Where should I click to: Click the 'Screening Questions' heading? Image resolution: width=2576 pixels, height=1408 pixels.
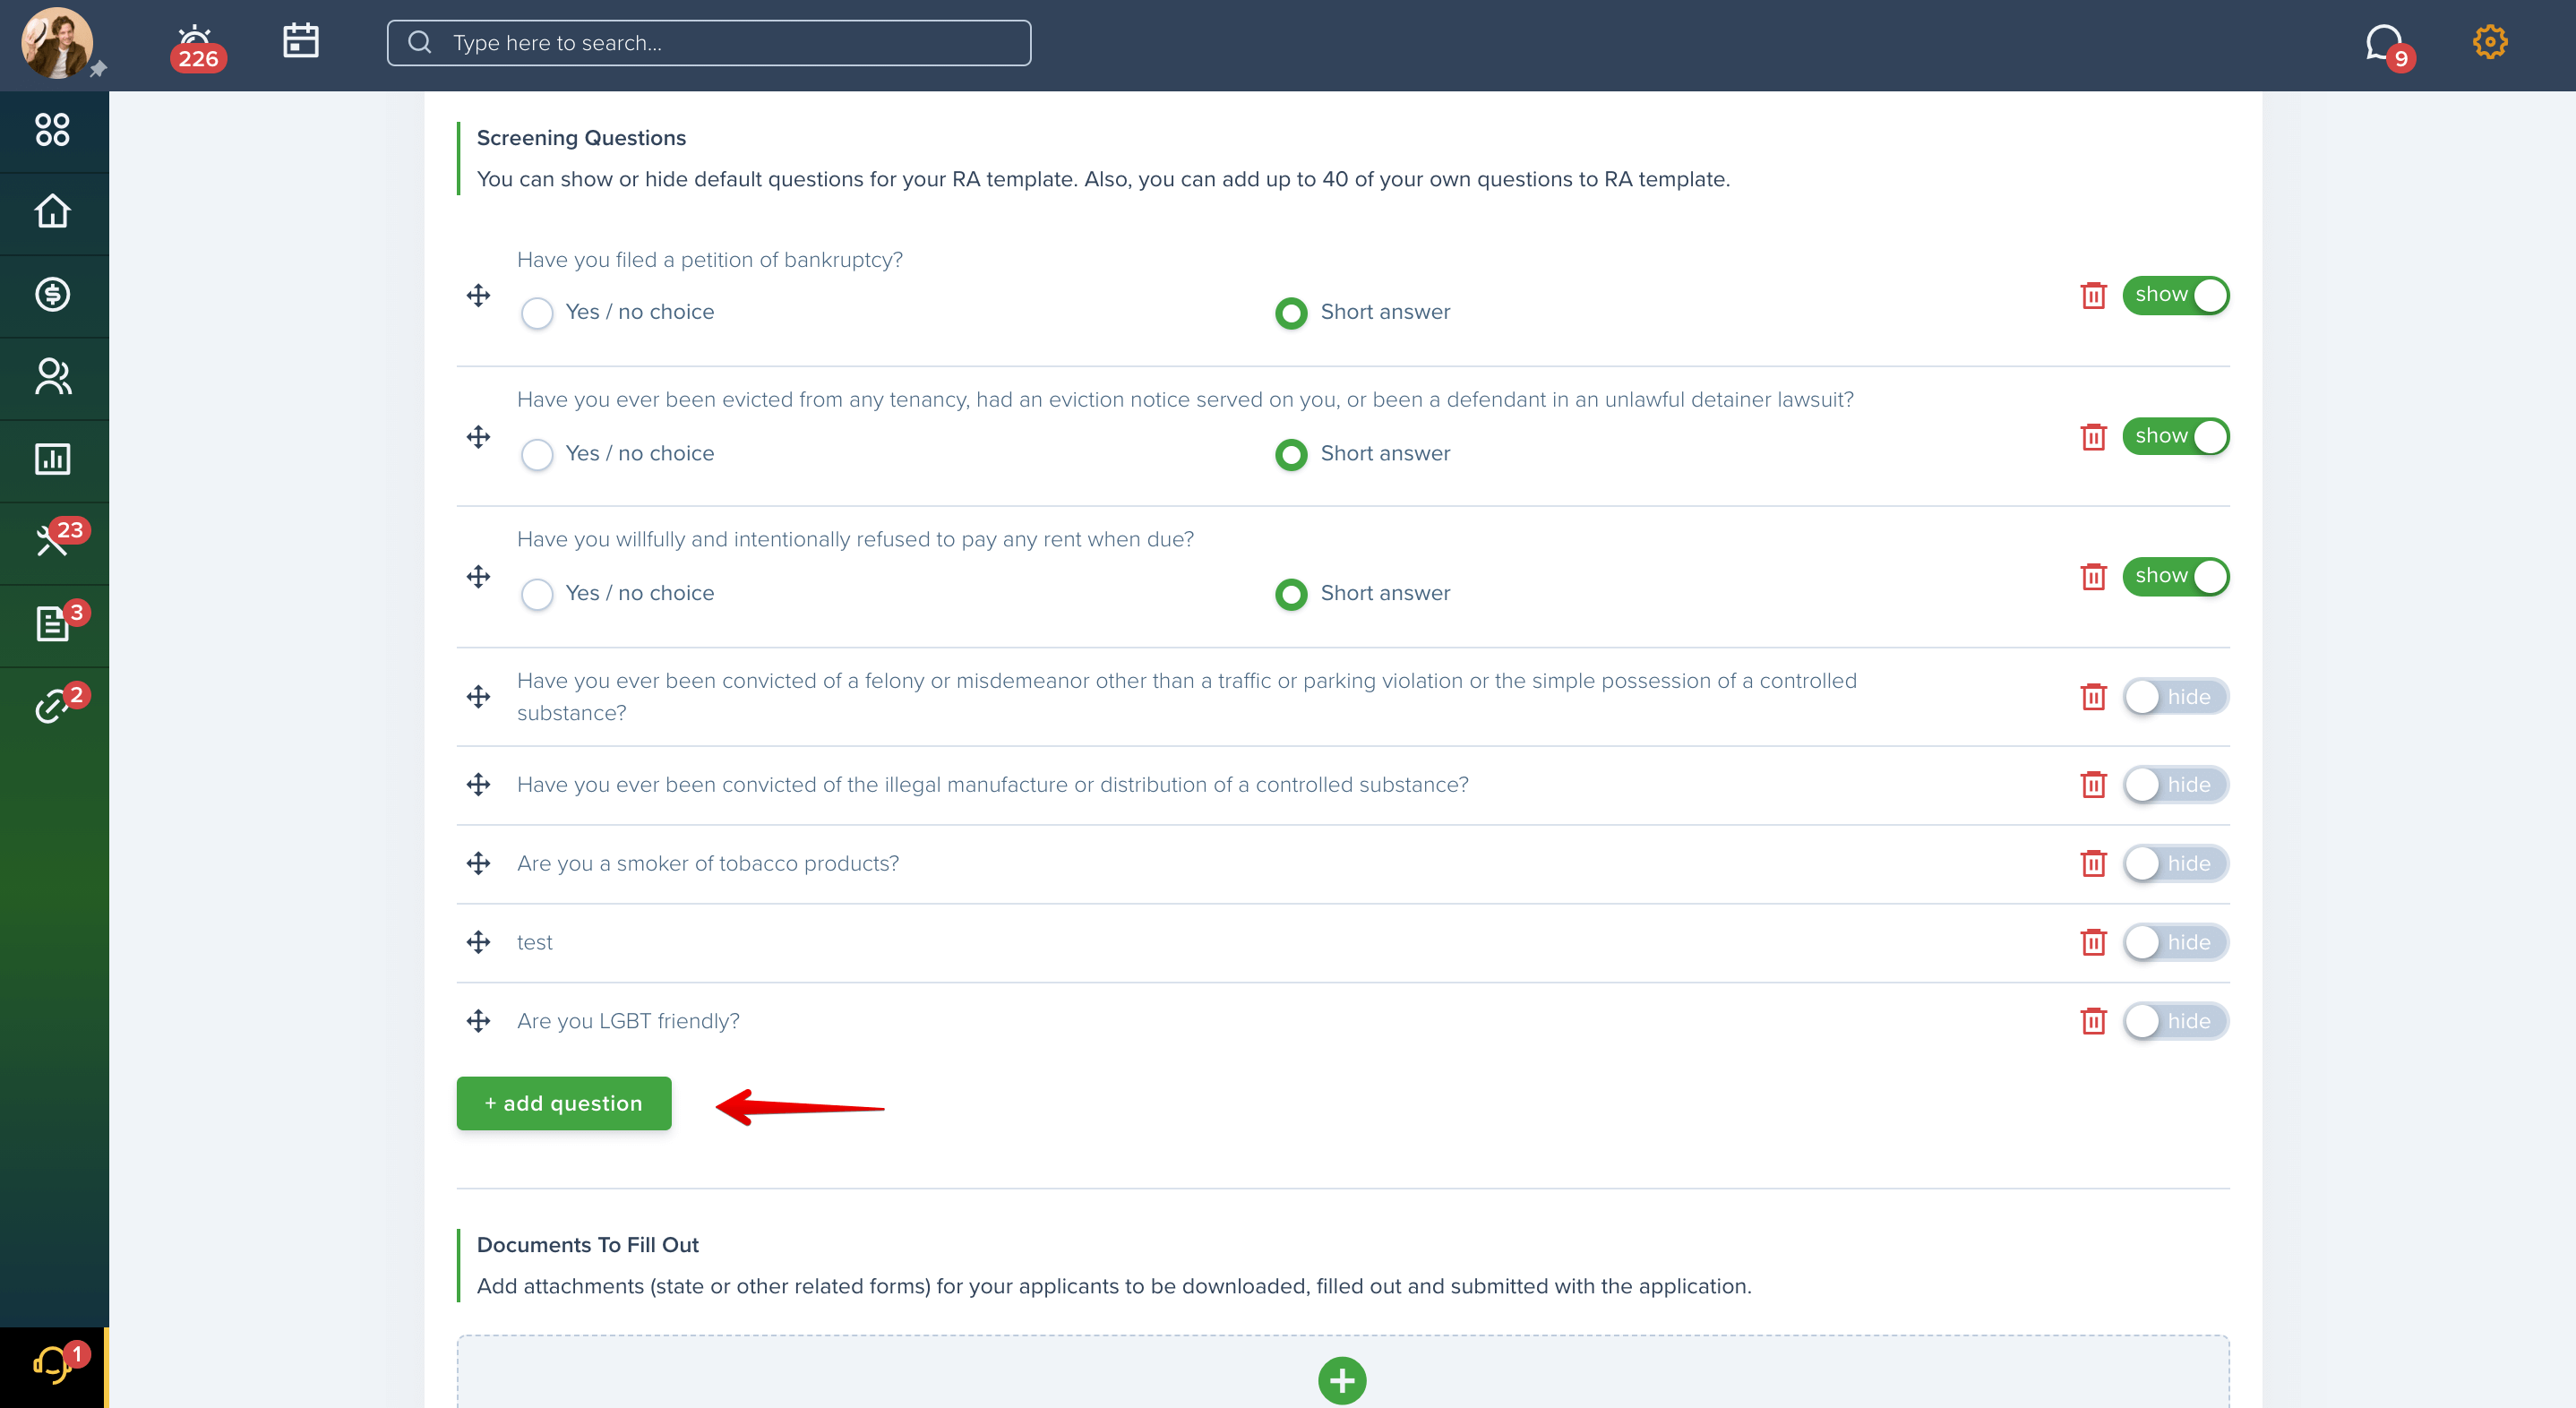point(581,138)
